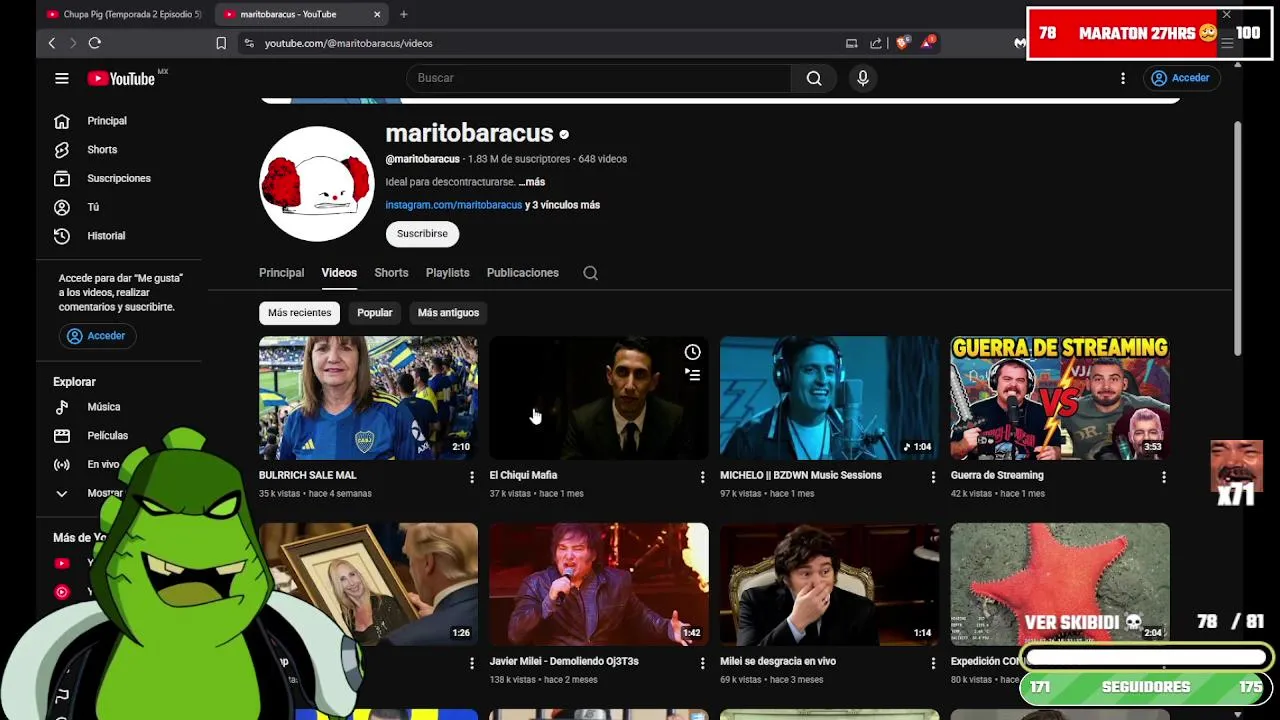Click the youtube.com address bar URL
Image resolution: width=1280 pixels, height=720 pixels.
(x=349, y=43)
